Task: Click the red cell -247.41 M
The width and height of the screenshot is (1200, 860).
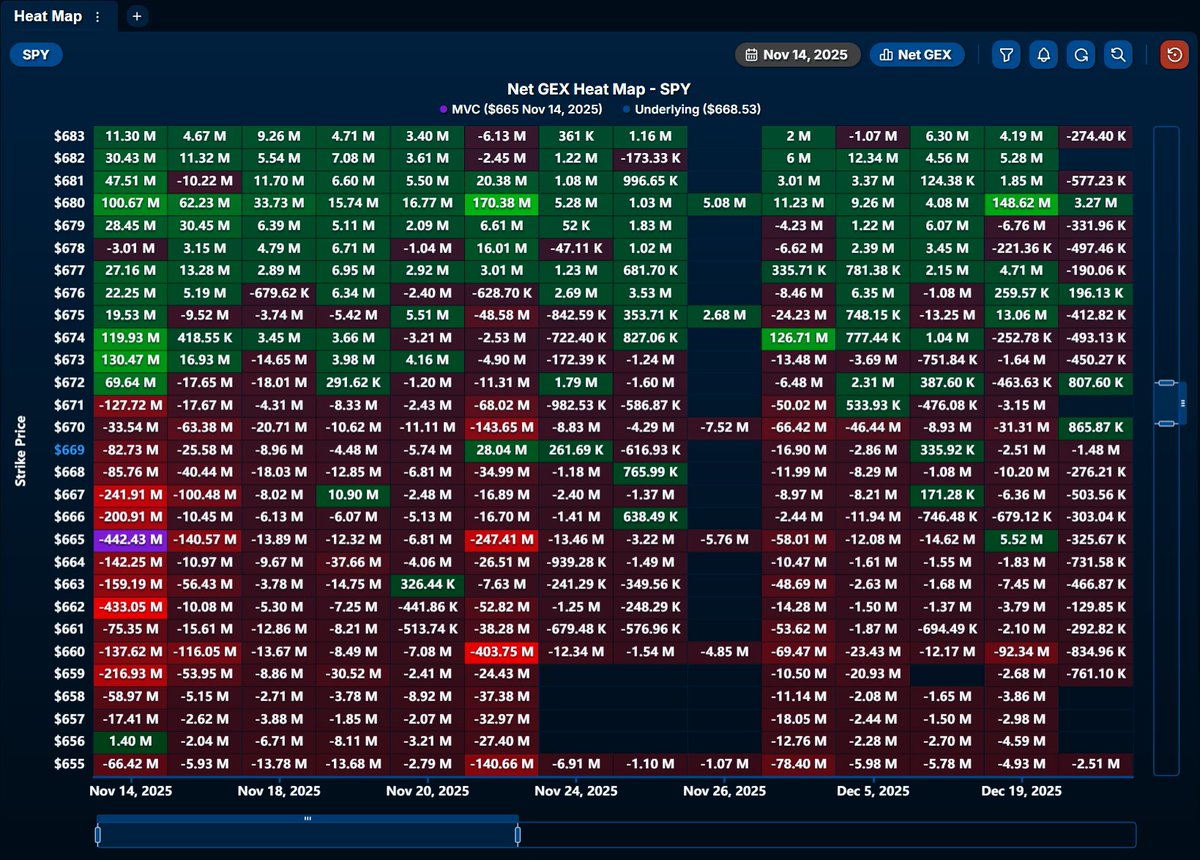Action: (500, 540)
